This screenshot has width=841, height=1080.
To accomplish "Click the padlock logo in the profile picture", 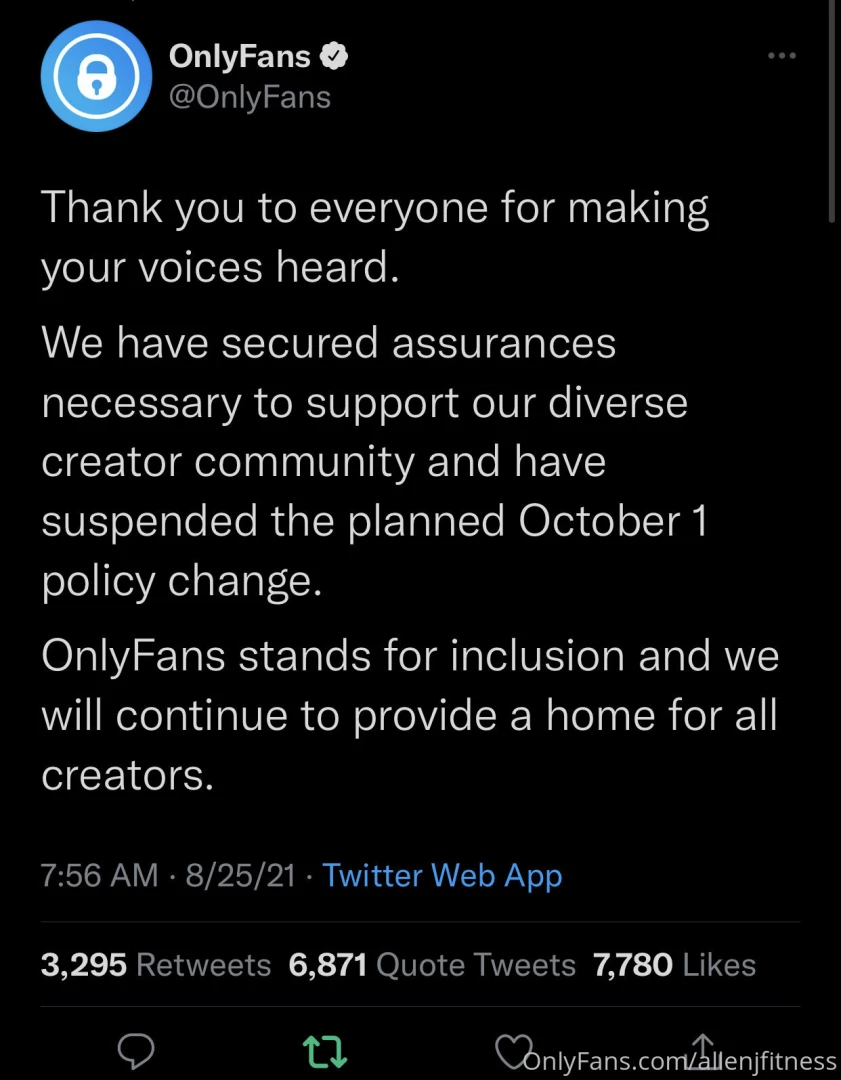I will 96,76.
